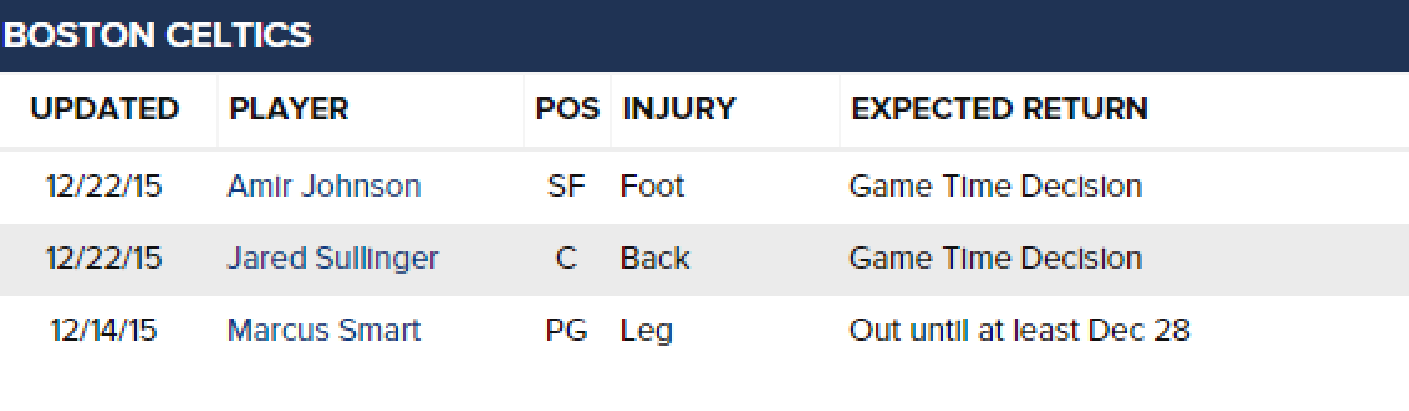
Task: Select Marcus Smart's 12/14/15 updated date
Action: click(x=104, y=331)
